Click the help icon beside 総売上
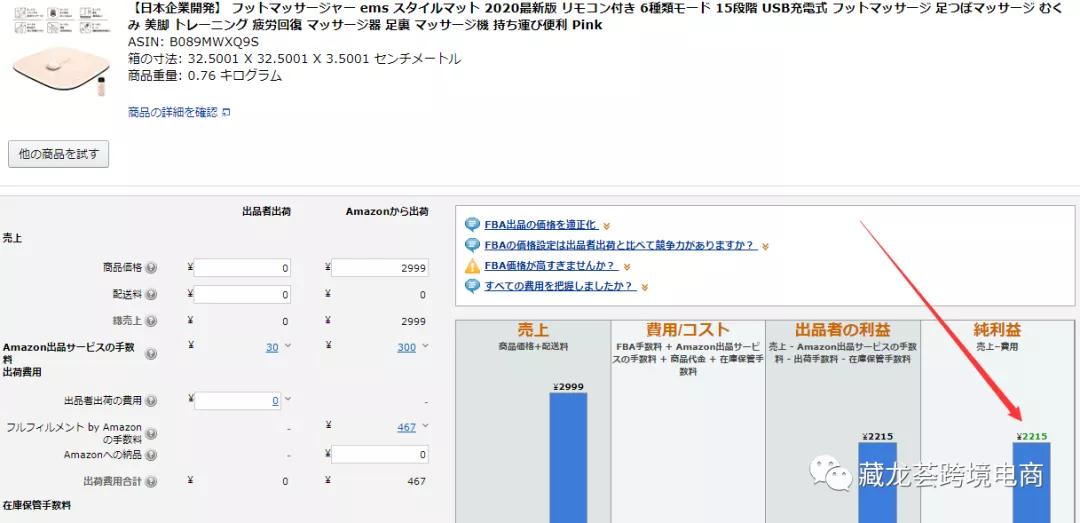The height and width of the screenshot is (523, 1080). click(151, 321)
